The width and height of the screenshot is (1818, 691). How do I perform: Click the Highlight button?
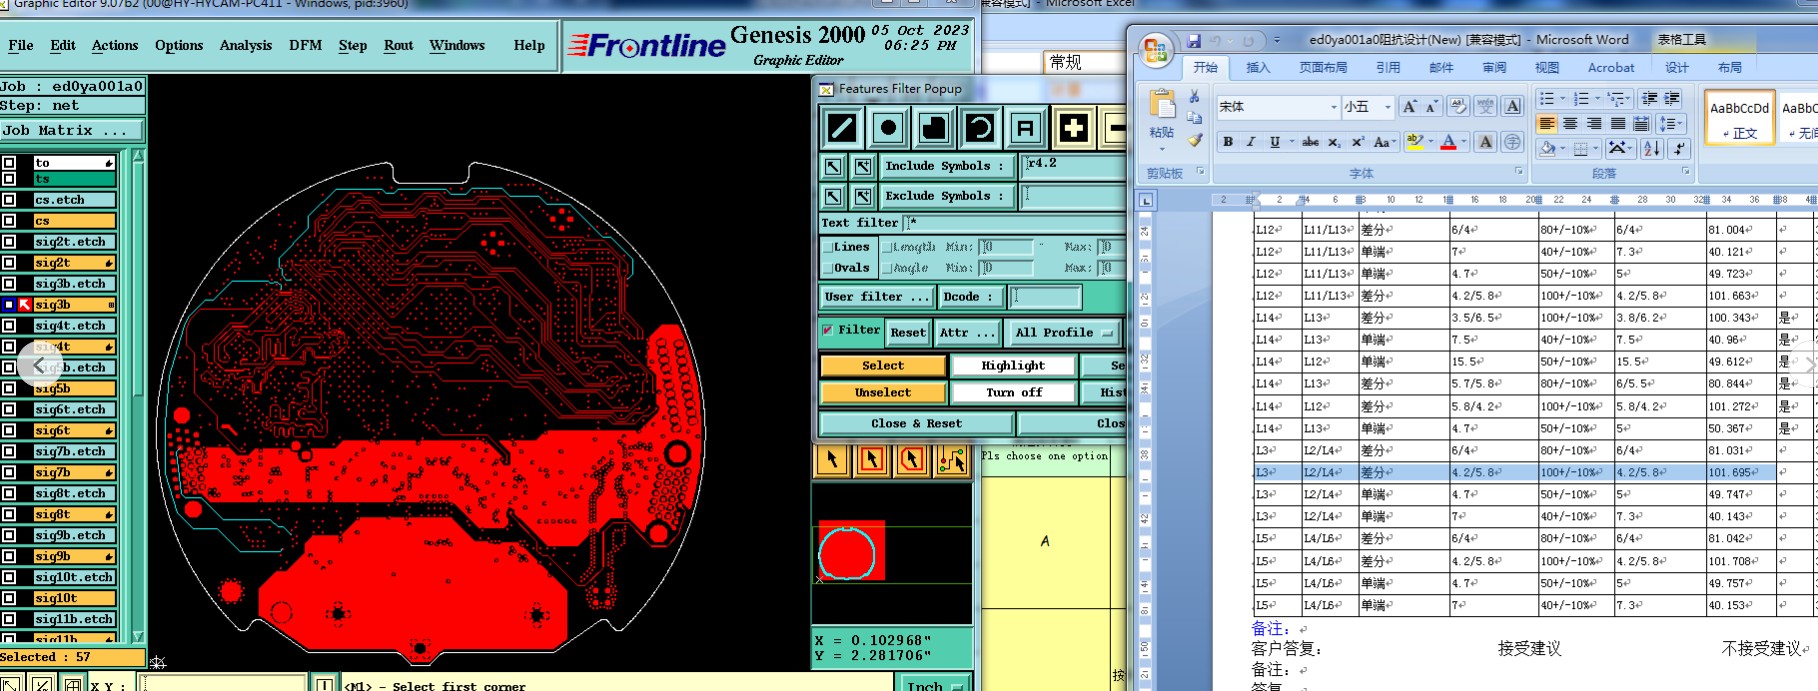1013,366
